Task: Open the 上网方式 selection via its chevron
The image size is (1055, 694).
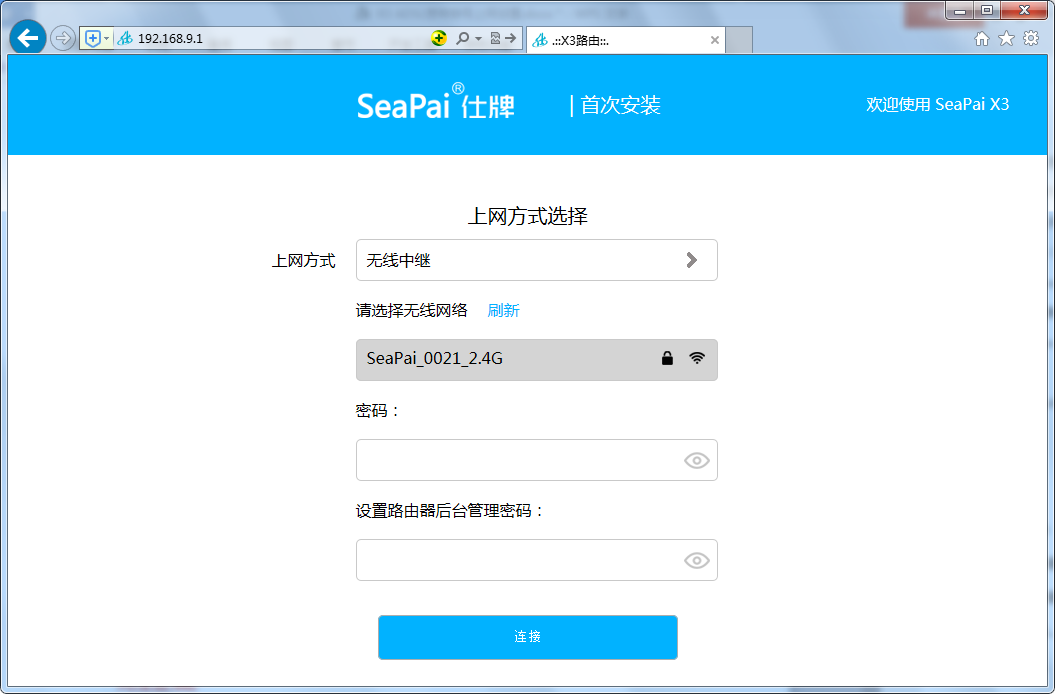Action: 692,260
